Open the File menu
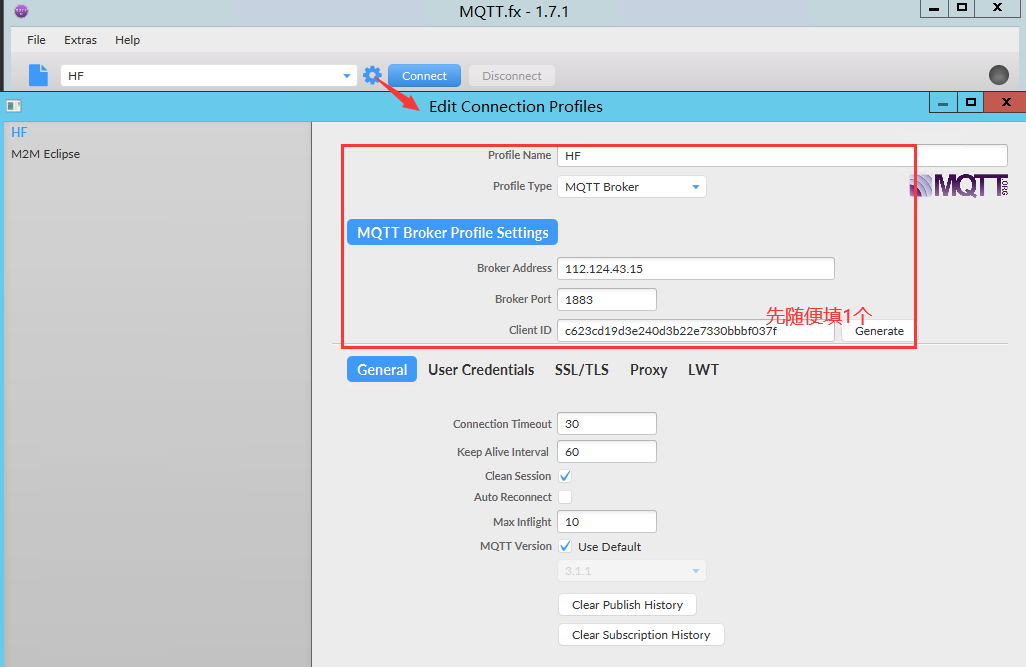Viewport: 1026px width, 667px height. 36,40
